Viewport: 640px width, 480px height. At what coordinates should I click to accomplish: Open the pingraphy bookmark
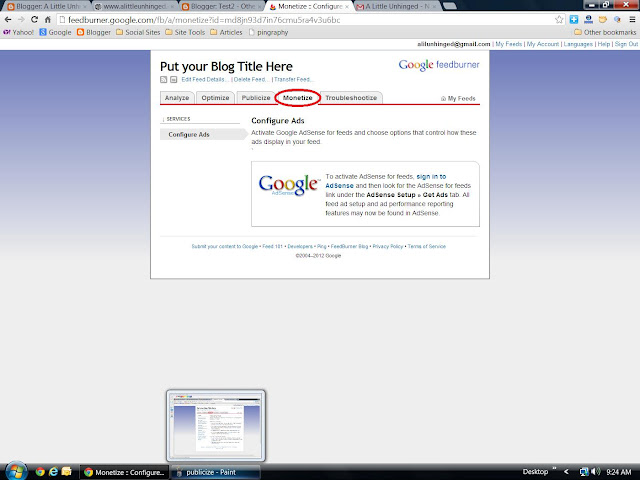click(x=268, y=32)
